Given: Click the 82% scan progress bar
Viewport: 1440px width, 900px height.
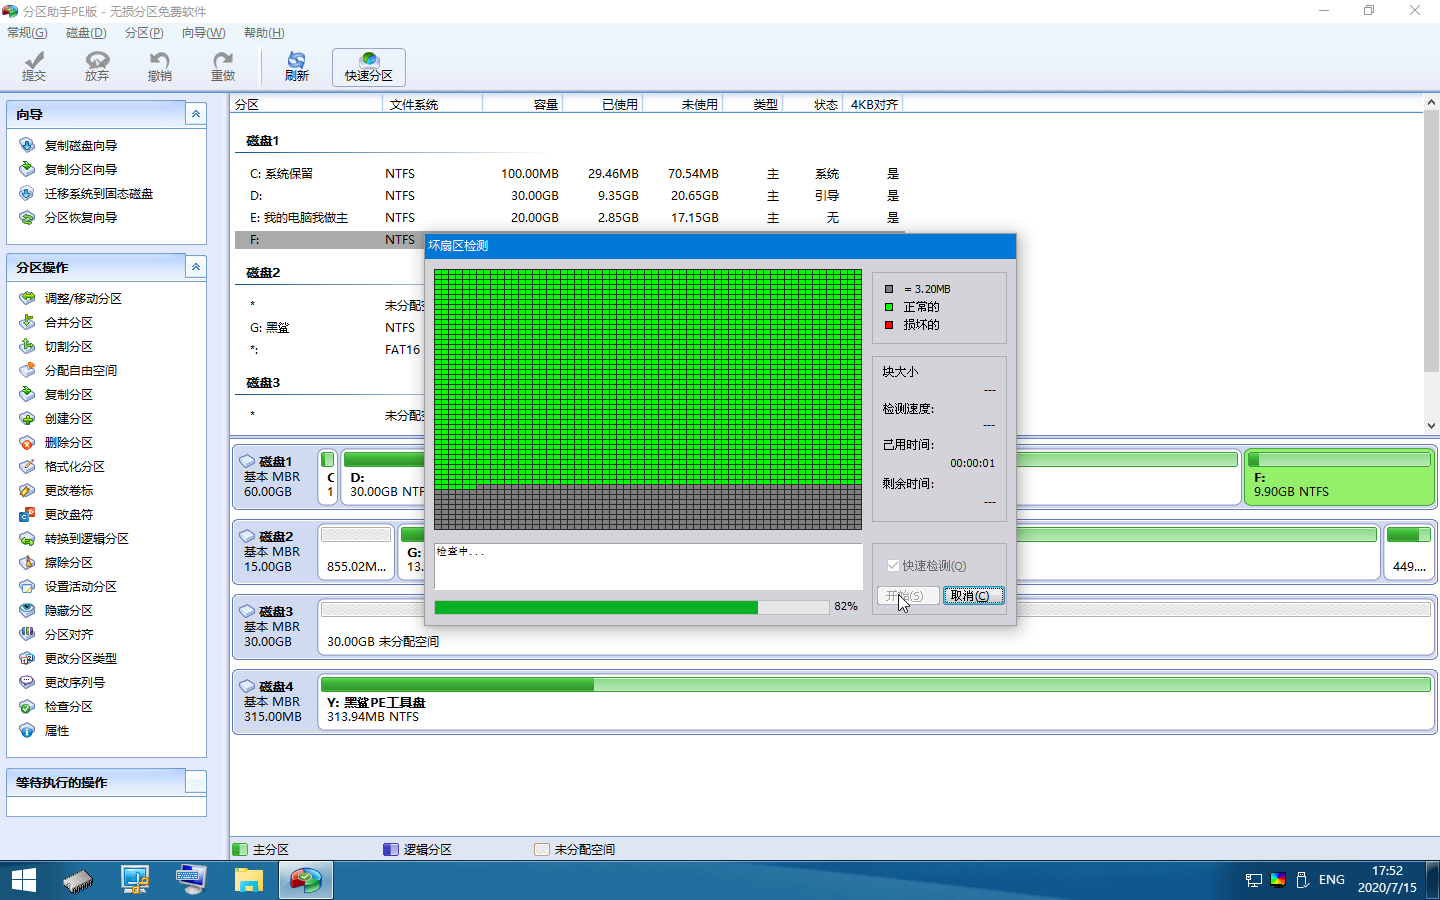Looking at the screenshot, I should click(x=631, y=607).
